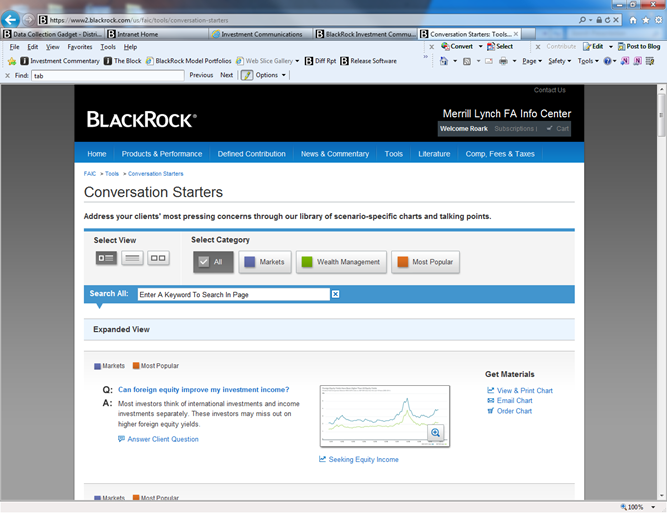Close the Find bar with X

click(7, 76)
